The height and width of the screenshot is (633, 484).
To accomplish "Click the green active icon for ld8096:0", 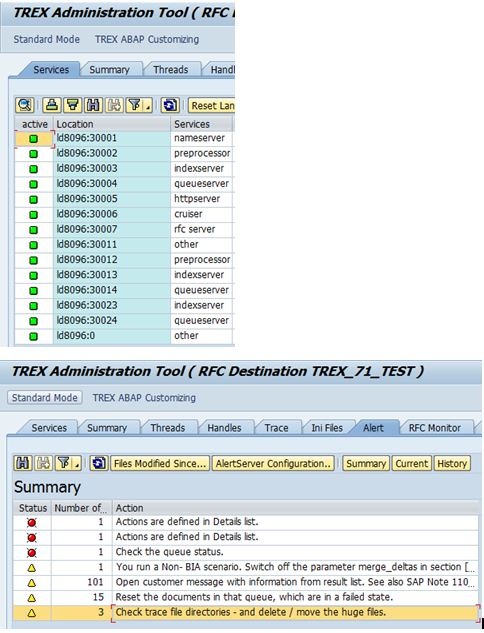I will click(34, 336).
